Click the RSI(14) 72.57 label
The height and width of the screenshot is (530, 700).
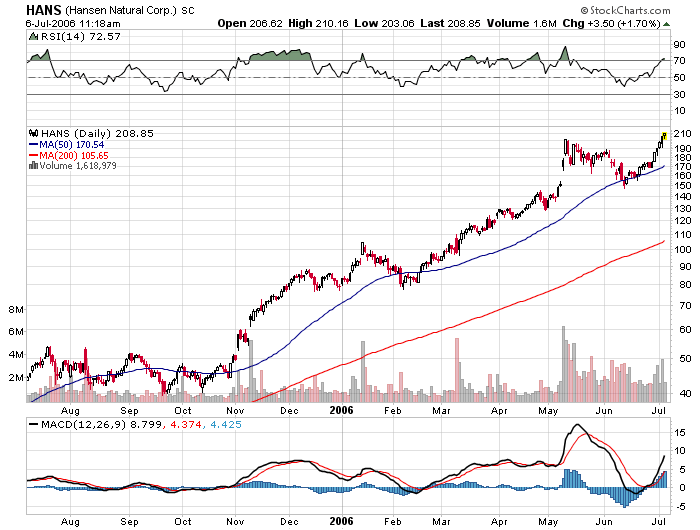click(81, 37)
